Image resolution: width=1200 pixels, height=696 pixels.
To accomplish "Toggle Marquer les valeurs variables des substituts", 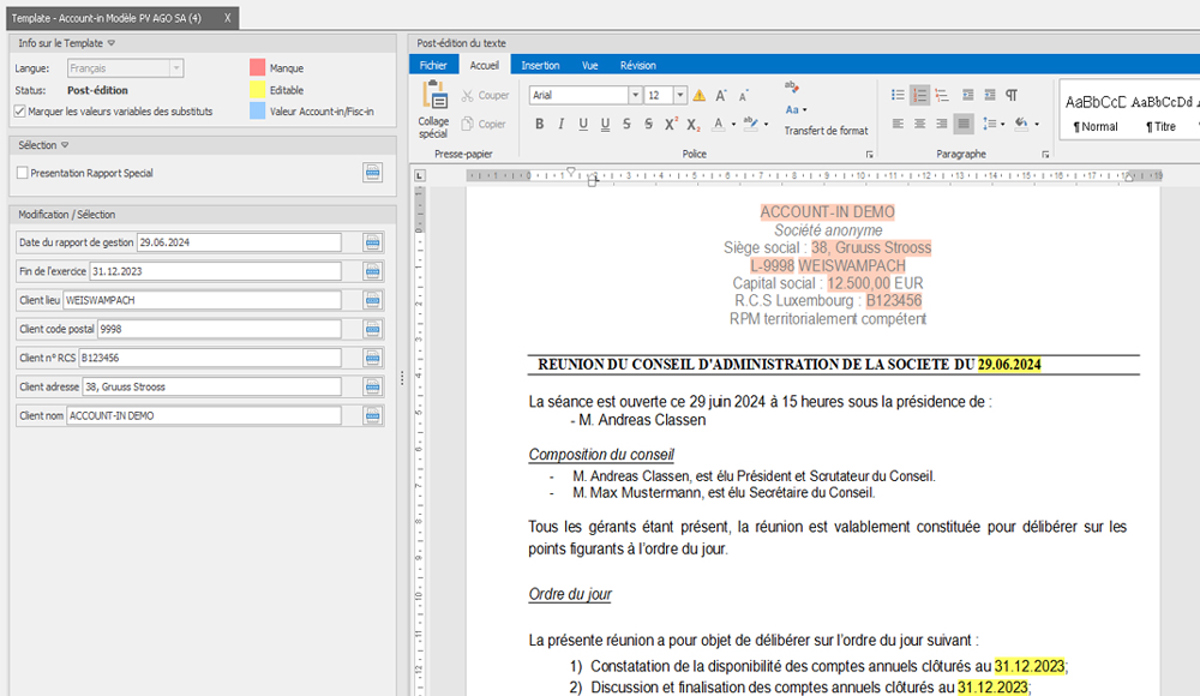I will (21, 112).
